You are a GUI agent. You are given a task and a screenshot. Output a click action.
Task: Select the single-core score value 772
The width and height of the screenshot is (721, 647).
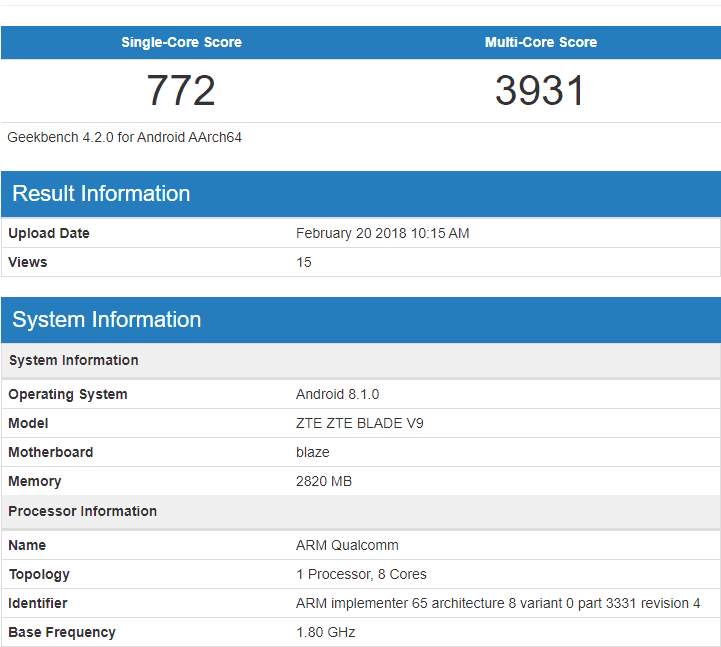click(x=181, y=91)
